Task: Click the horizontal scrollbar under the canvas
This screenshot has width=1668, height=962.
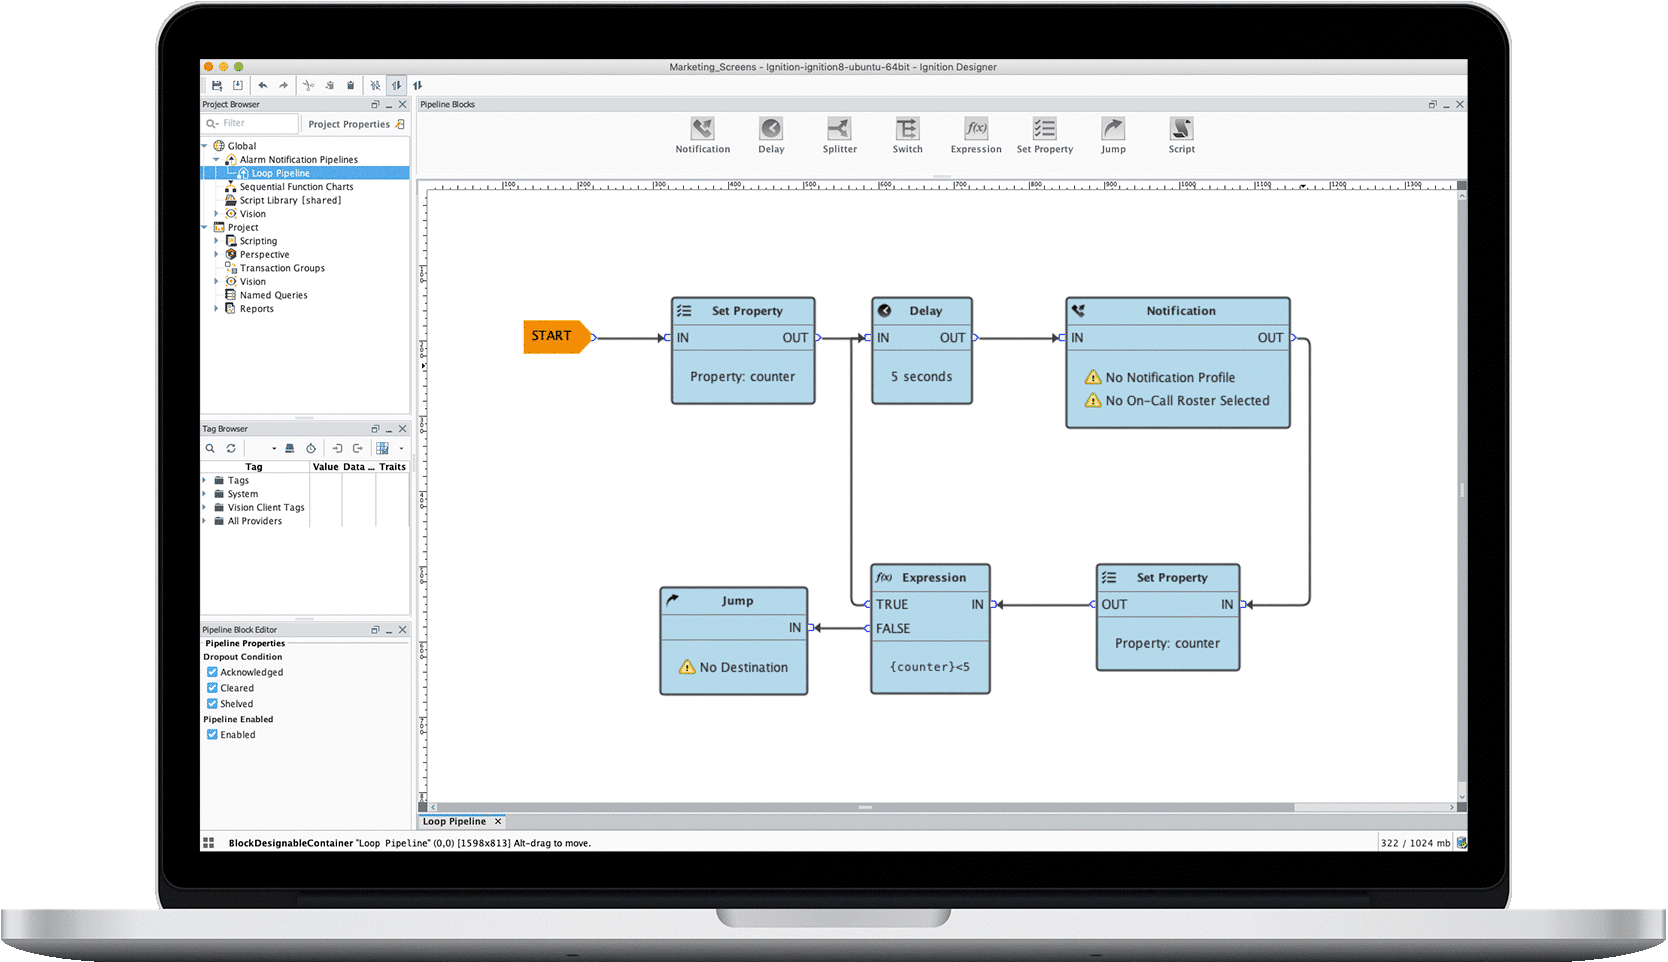Action: tap(864, 807)
